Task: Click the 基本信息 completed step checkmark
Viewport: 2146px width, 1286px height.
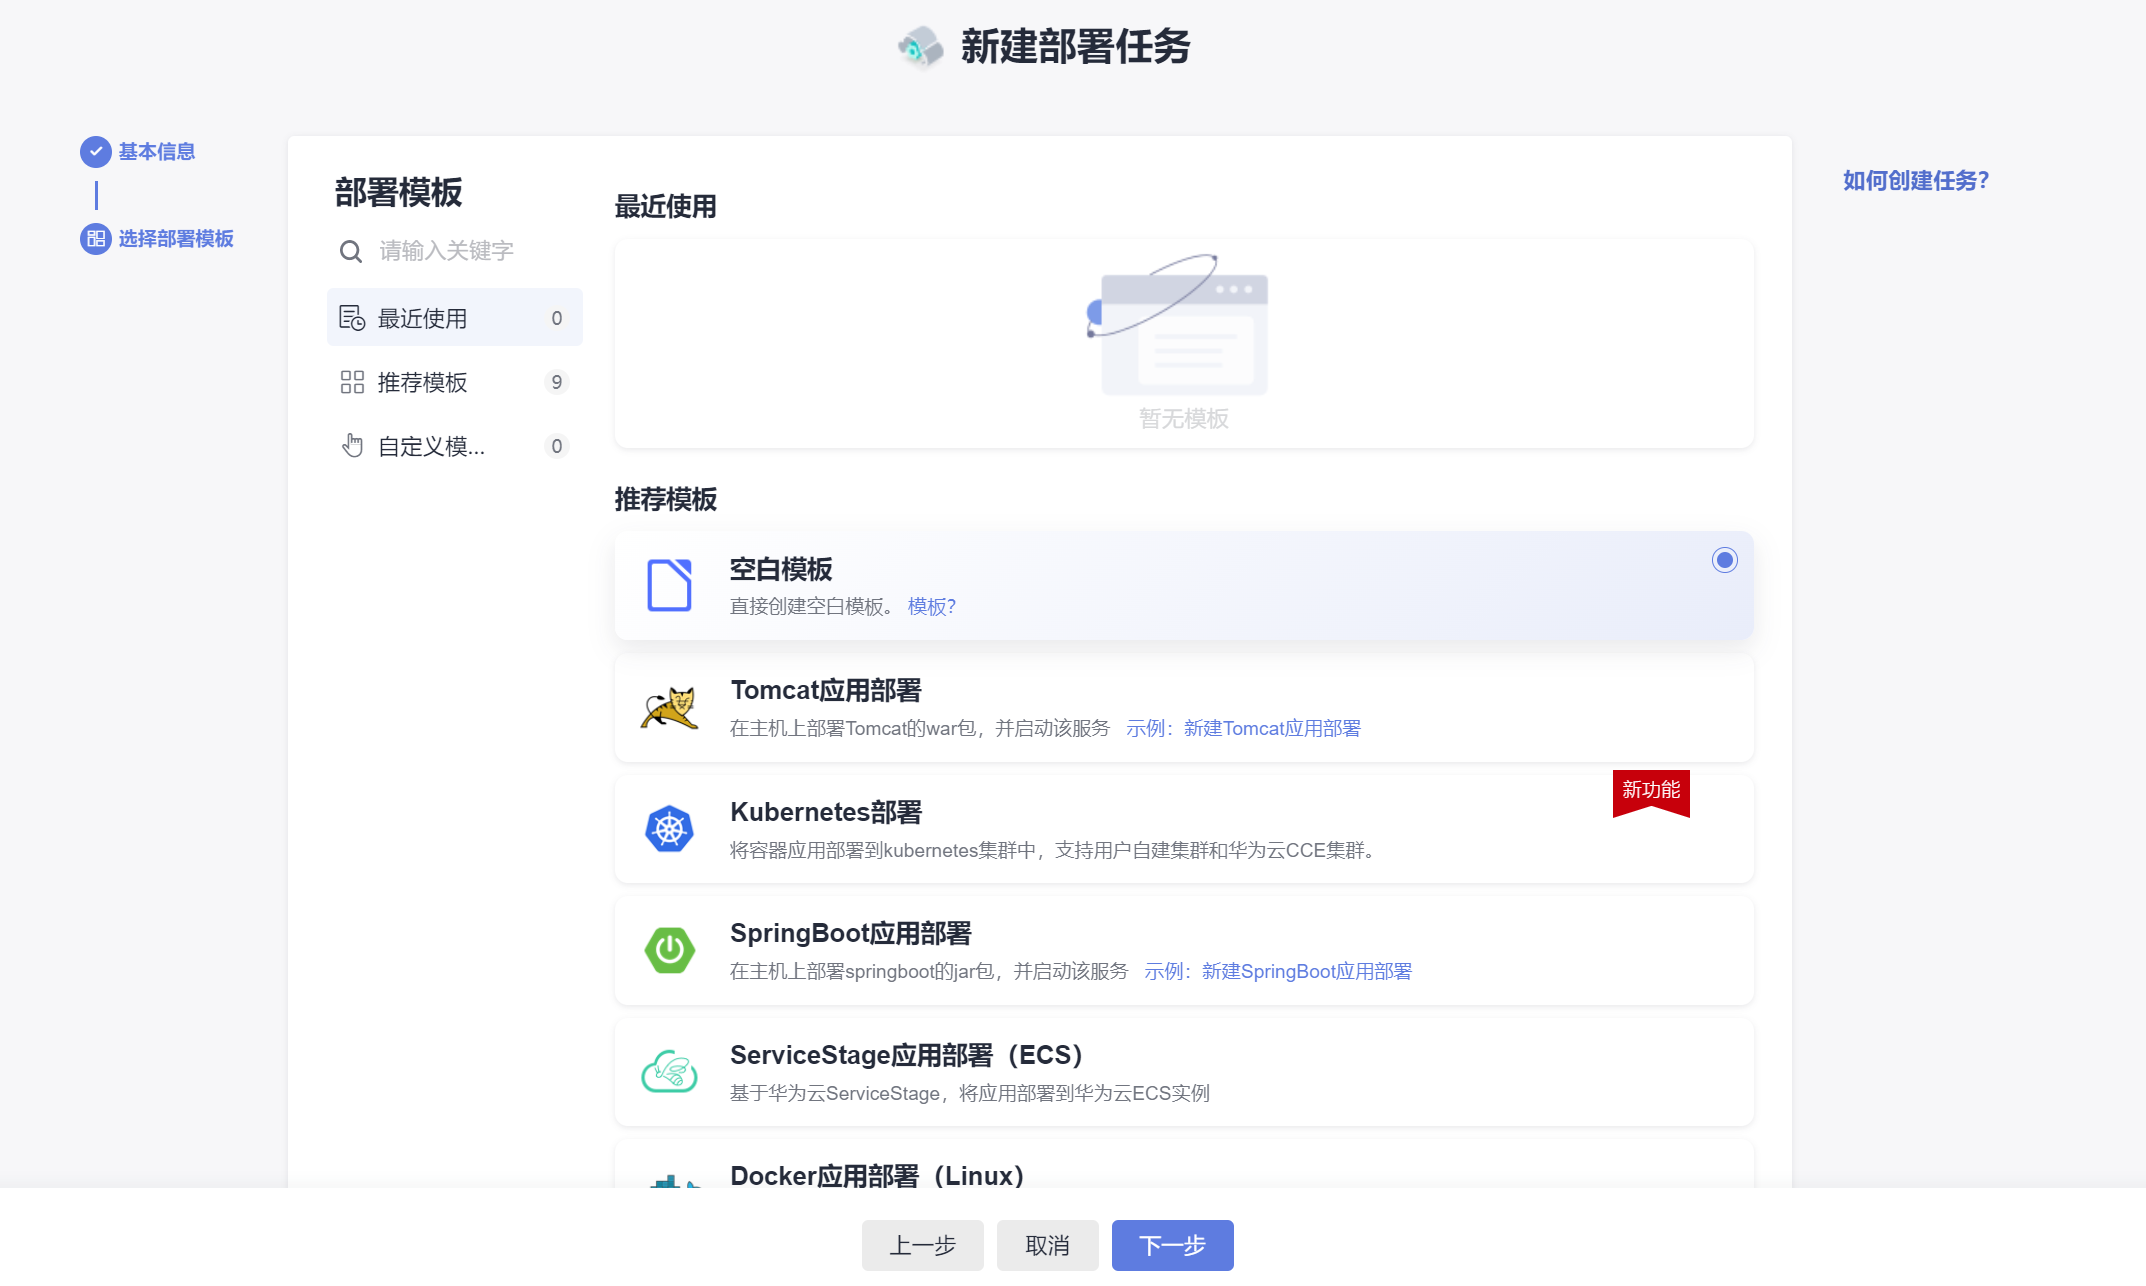Action: 96,152
